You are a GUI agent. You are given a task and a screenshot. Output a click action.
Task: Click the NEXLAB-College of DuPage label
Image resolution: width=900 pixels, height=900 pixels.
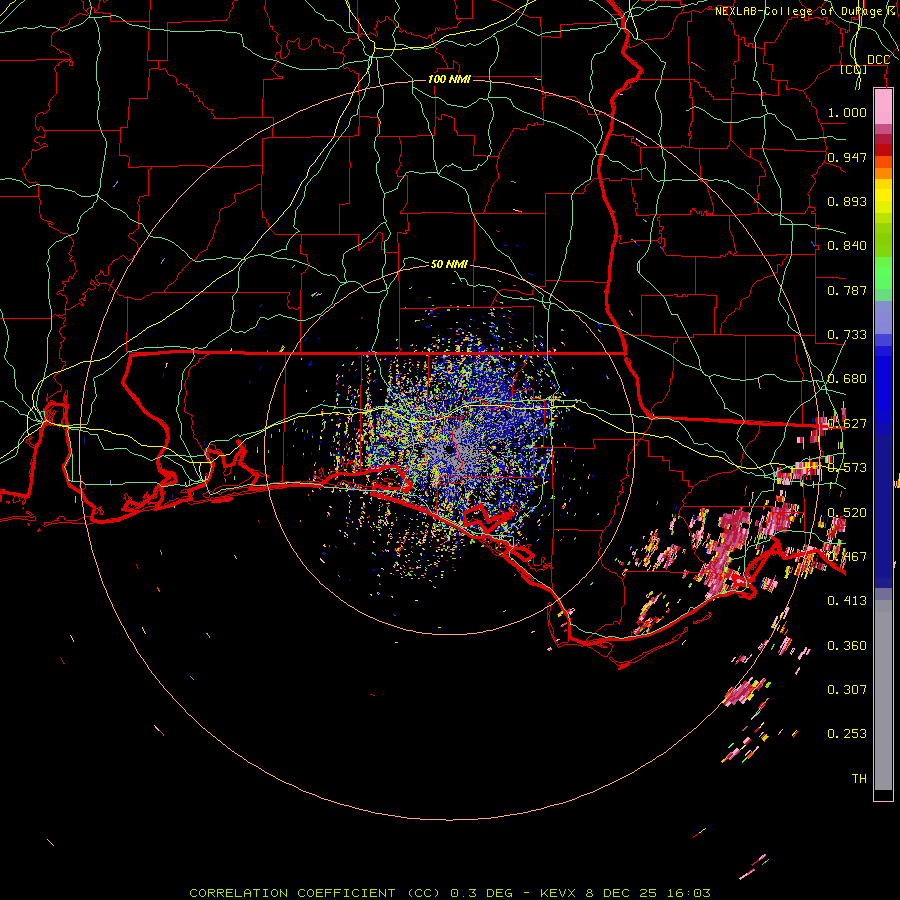point(804,11)
